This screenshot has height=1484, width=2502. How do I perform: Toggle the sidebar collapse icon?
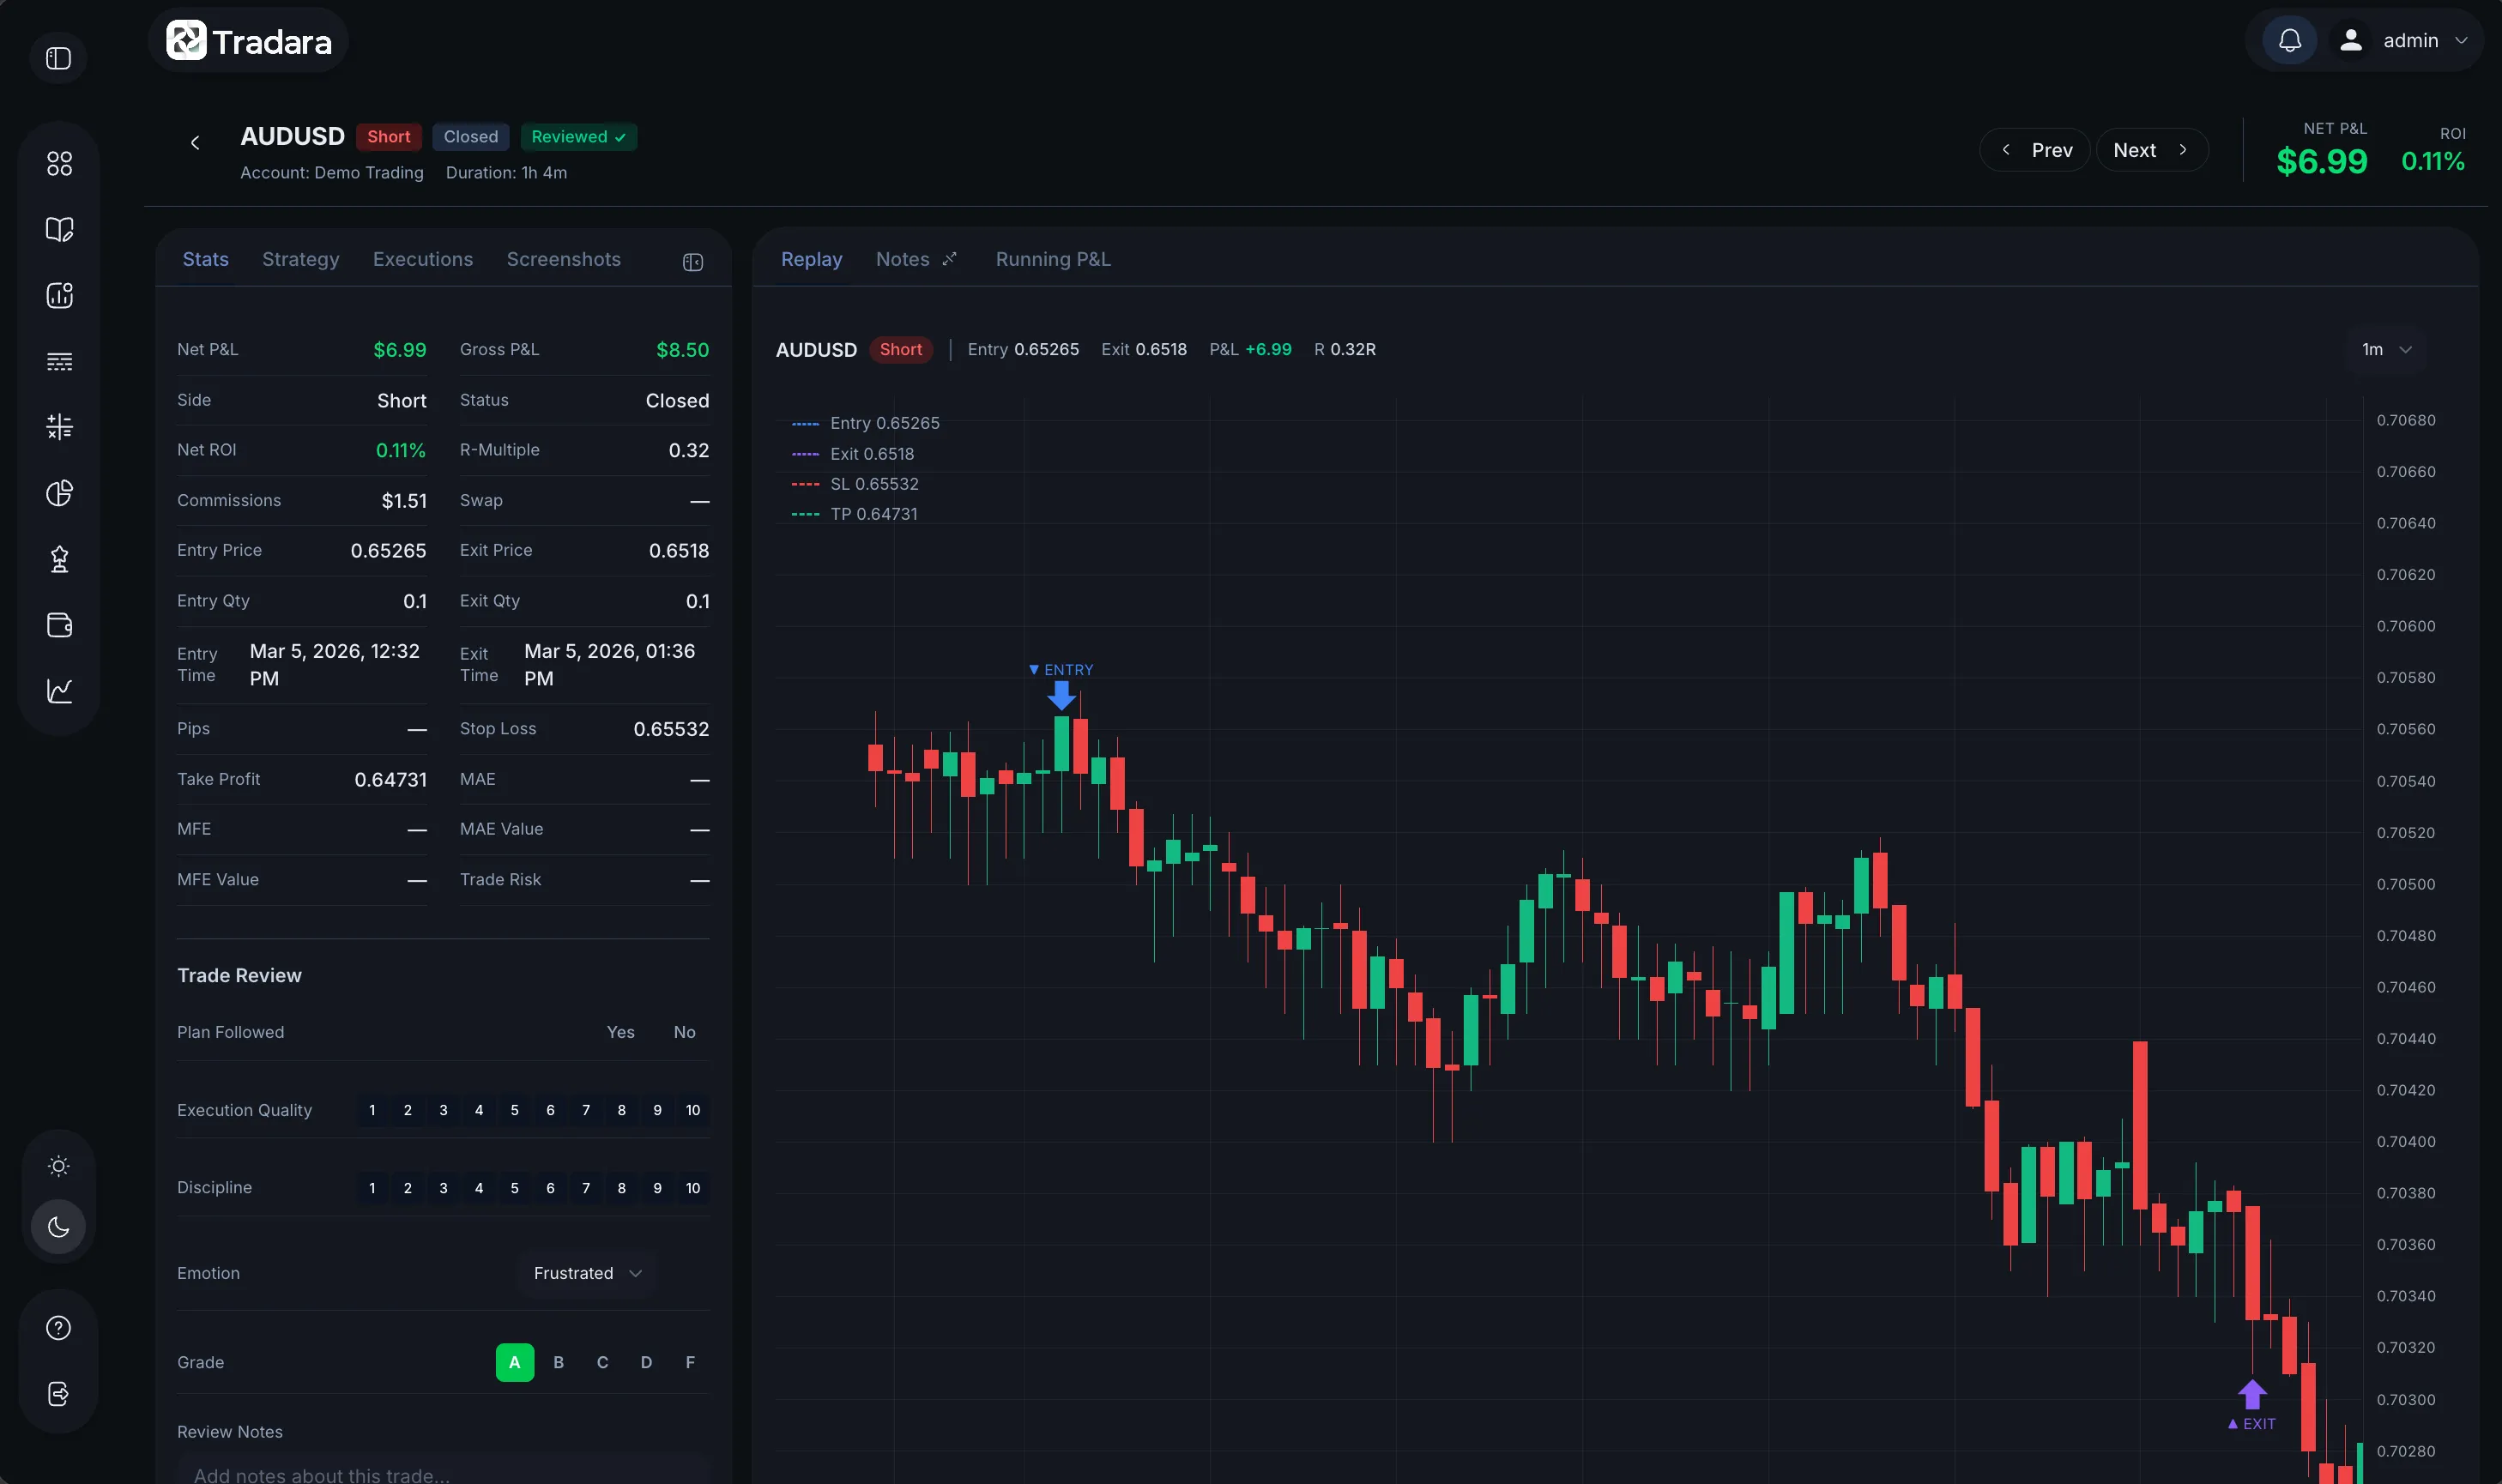[59, 58]
